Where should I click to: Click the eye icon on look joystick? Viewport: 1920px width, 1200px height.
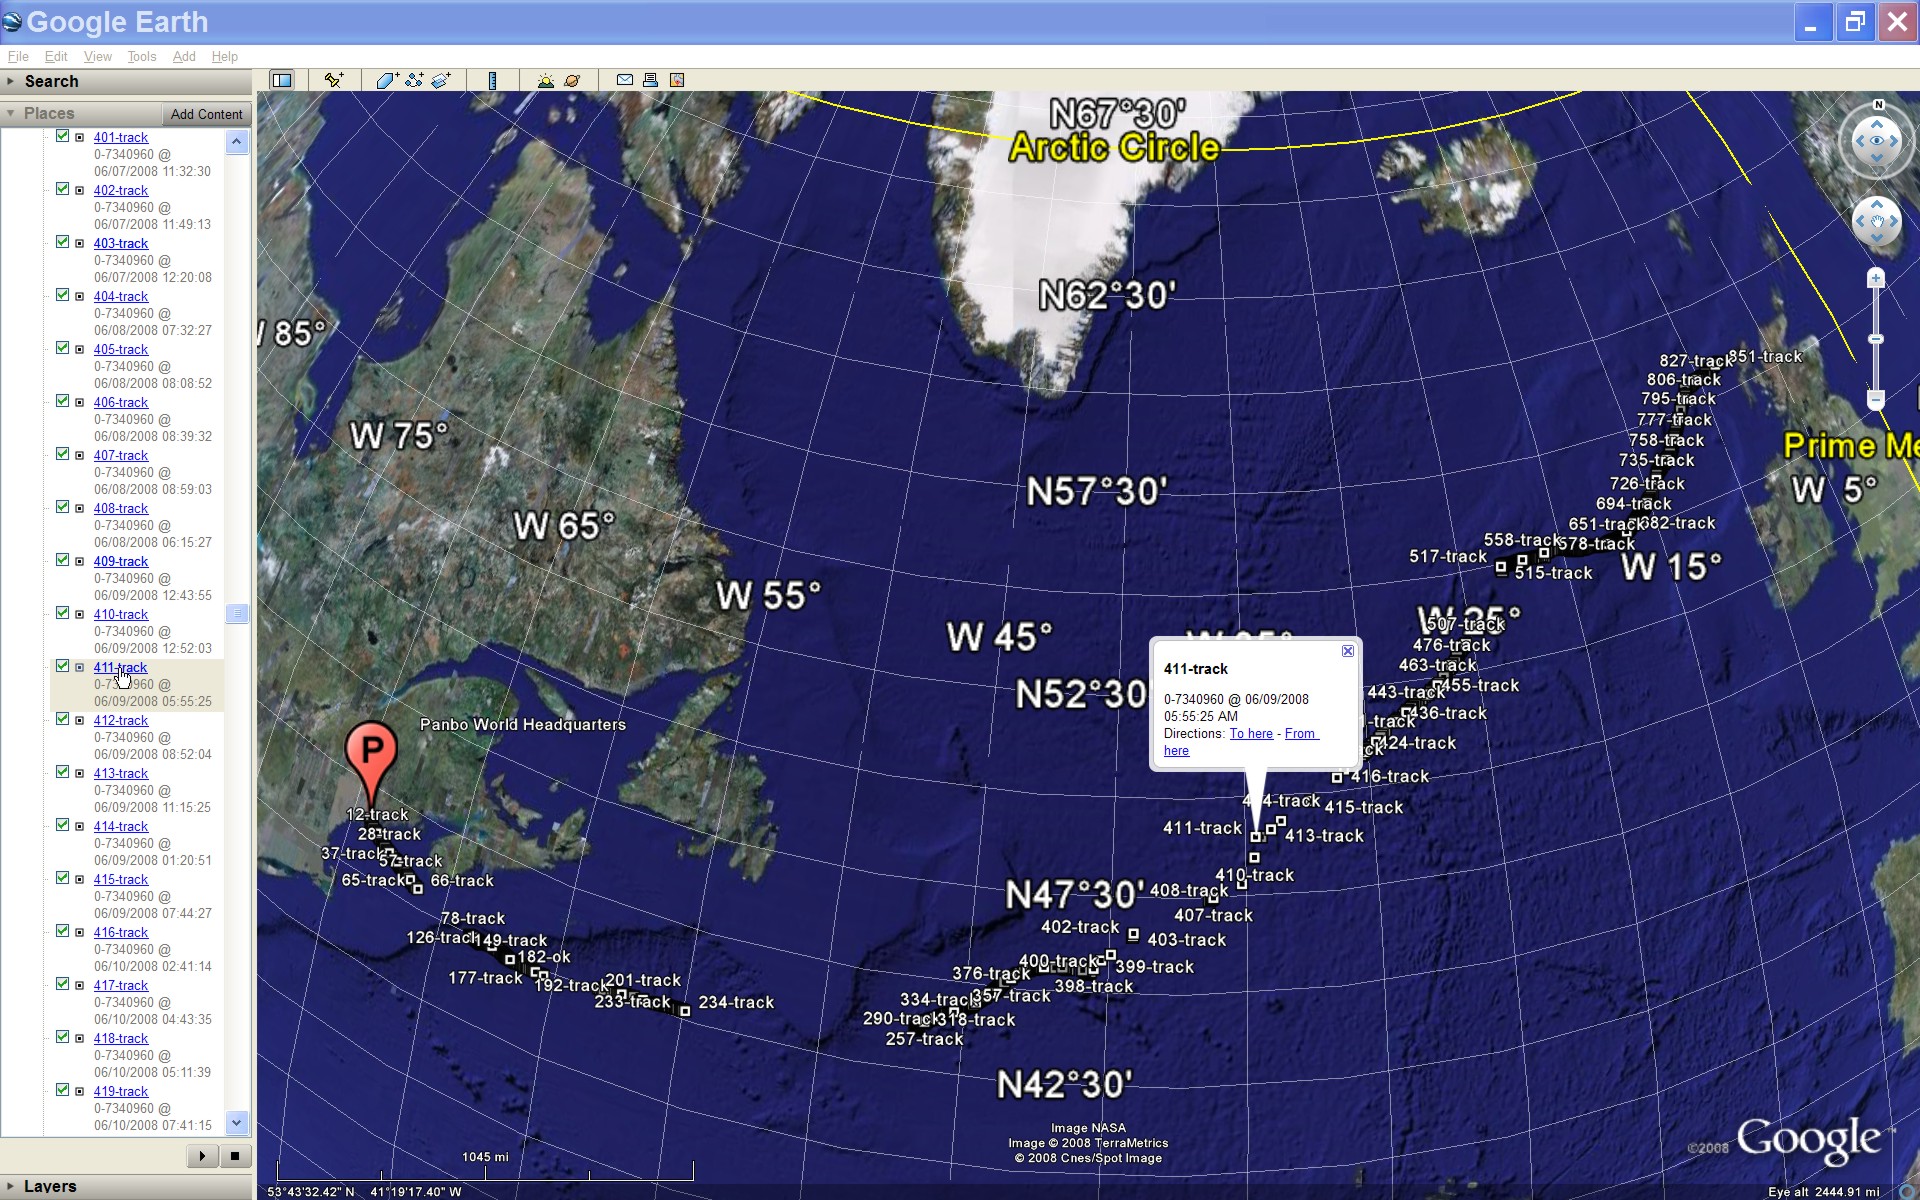click(x=1877, y=141)
